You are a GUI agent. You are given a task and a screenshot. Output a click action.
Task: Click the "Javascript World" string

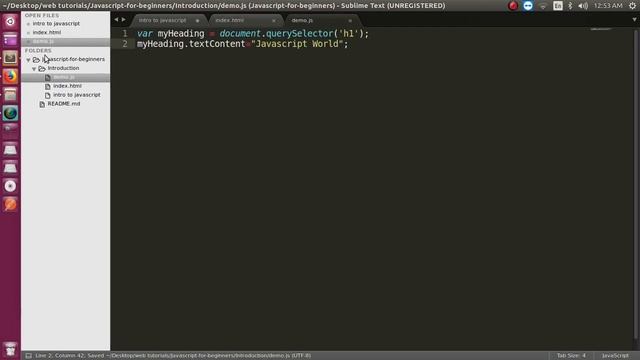tap(297, 44)
